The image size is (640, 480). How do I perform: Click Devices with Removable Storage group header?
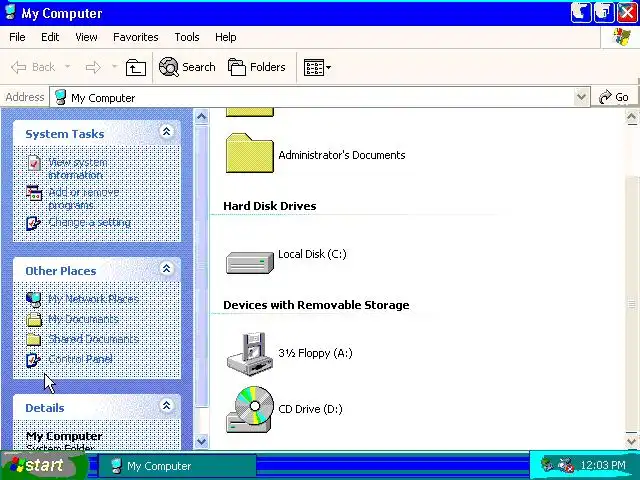(x=316, y=305)
